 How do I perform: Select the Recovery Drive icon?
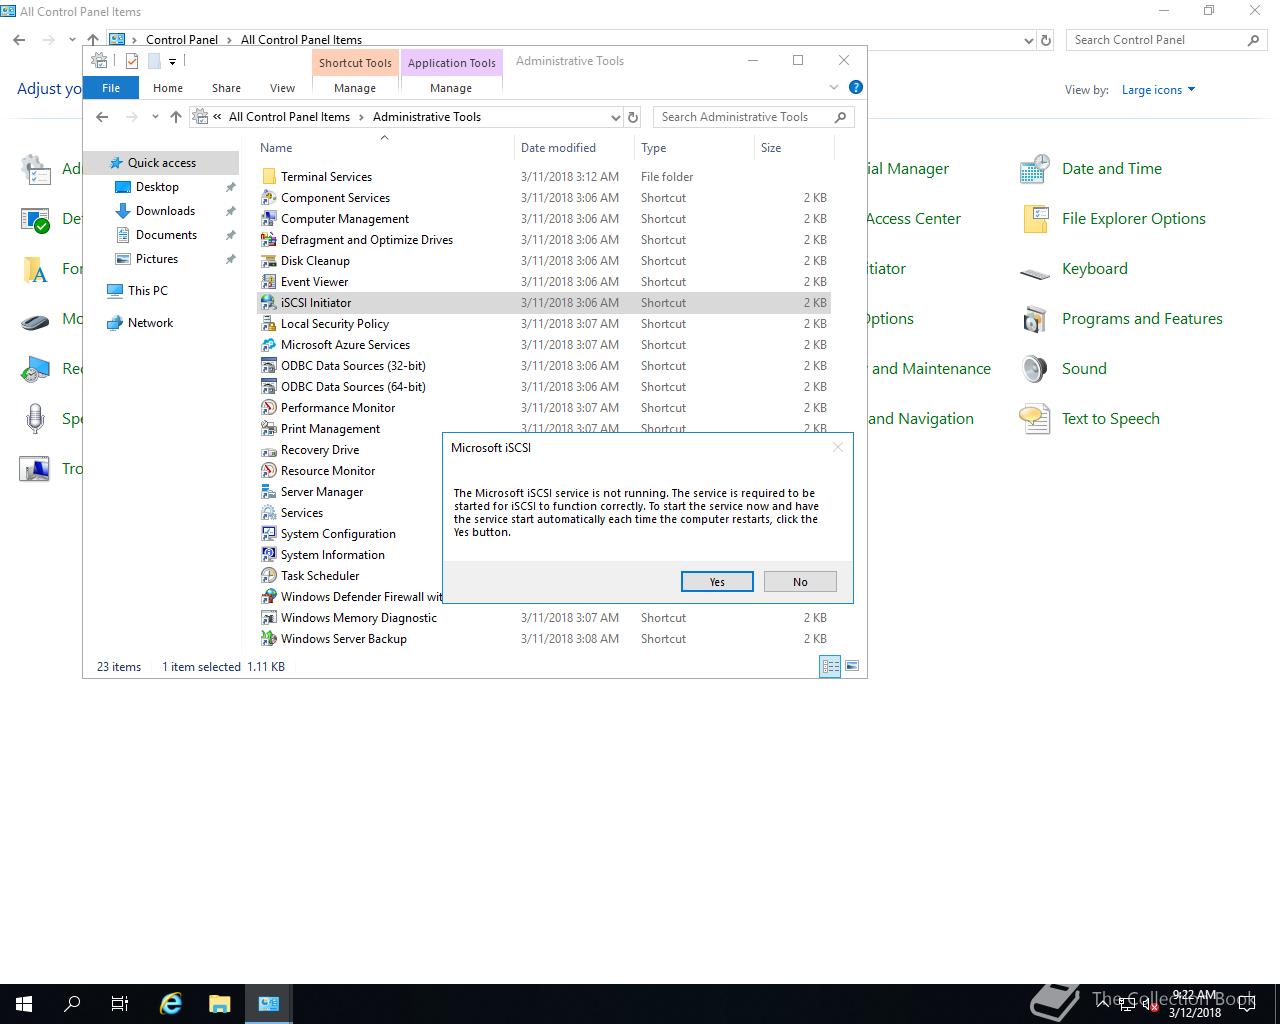[x=268, y=450]
